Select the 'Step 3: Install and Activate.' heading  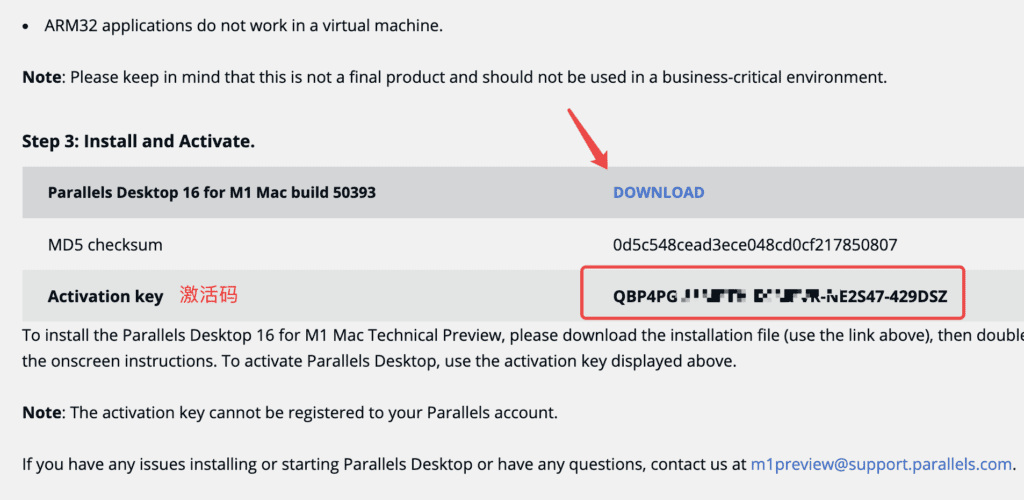point(138,141)
